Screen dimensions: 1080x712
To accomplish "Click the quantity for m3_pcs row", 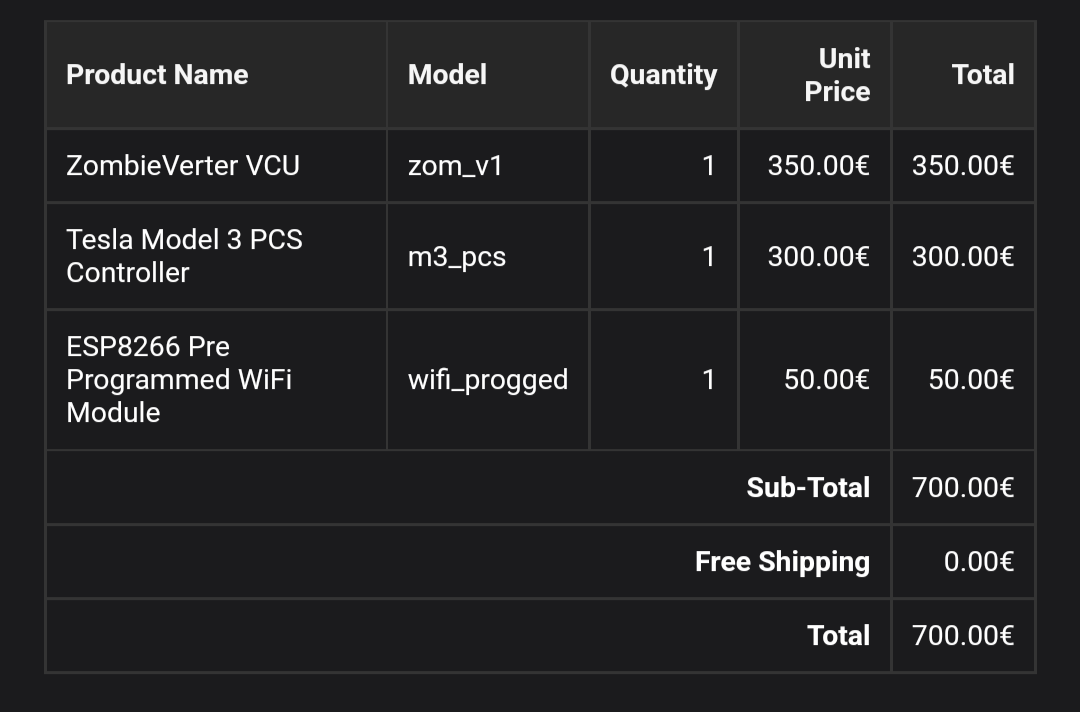I will click(708, 257).
